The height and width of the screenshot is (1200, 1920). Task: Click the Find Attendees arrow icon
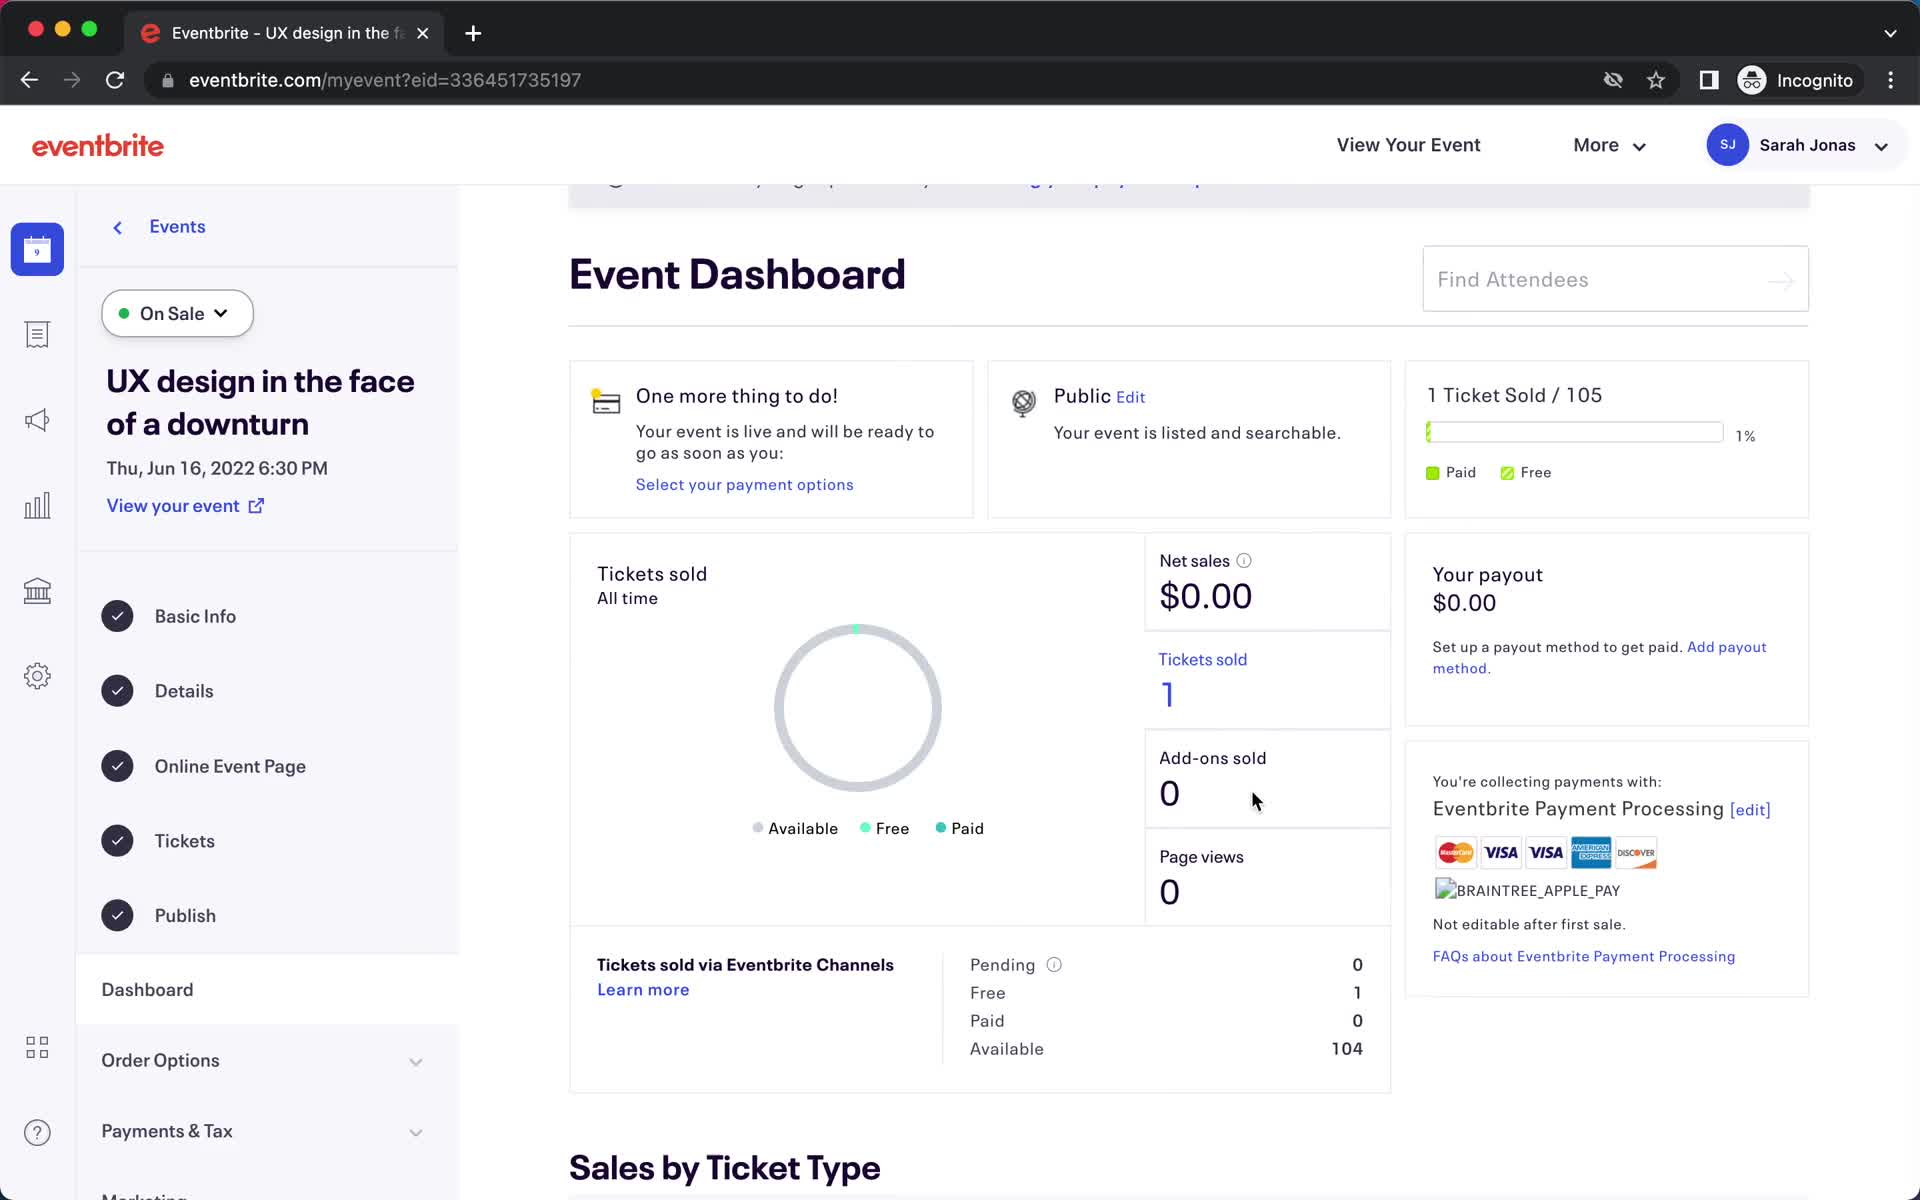click(1781, 281)
